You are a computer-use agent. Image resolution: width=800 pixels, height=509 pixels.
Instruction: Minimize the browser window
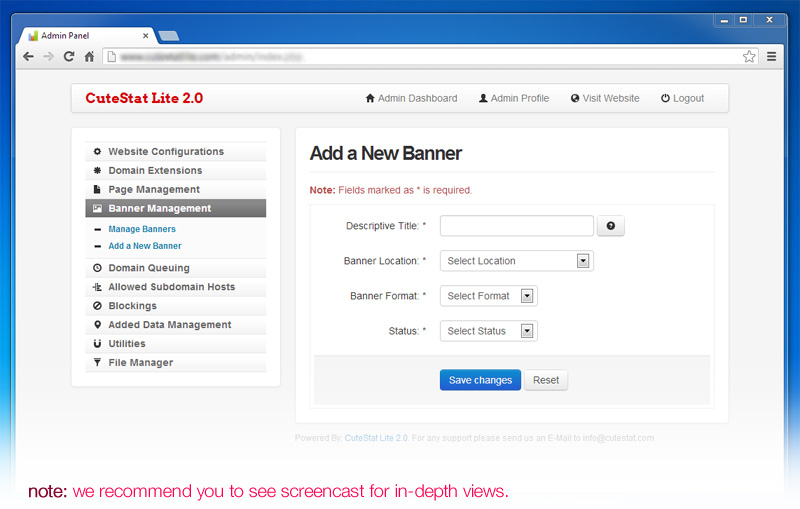[x=723, y=20]
